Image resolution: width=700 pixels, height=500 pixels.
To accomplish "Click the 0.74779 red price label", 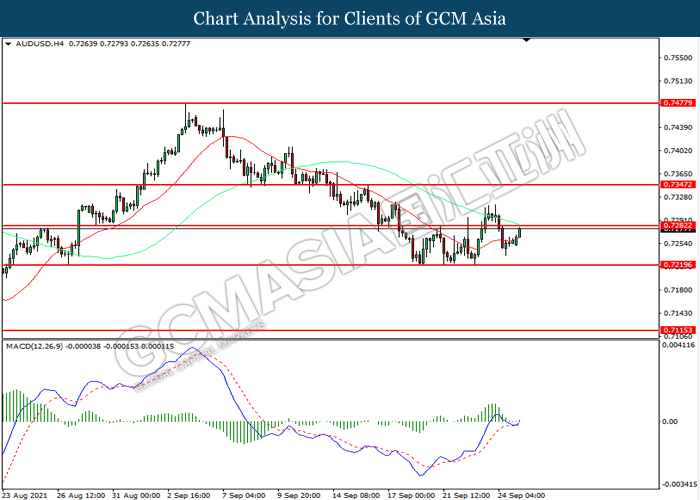I will (x=678, y=103).
